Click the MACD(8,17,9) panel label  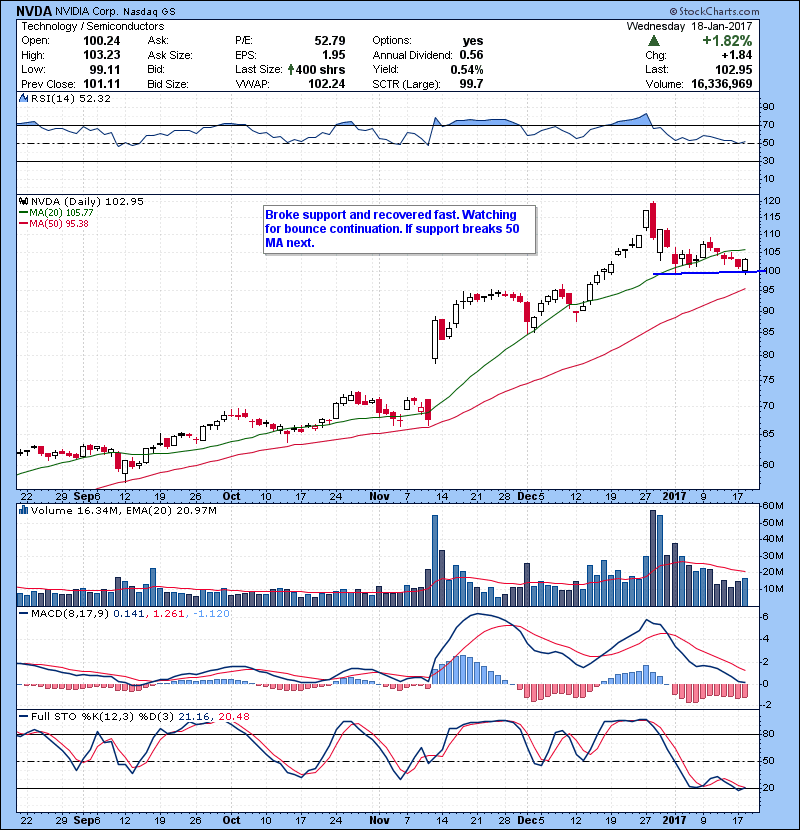pos(70,614)
